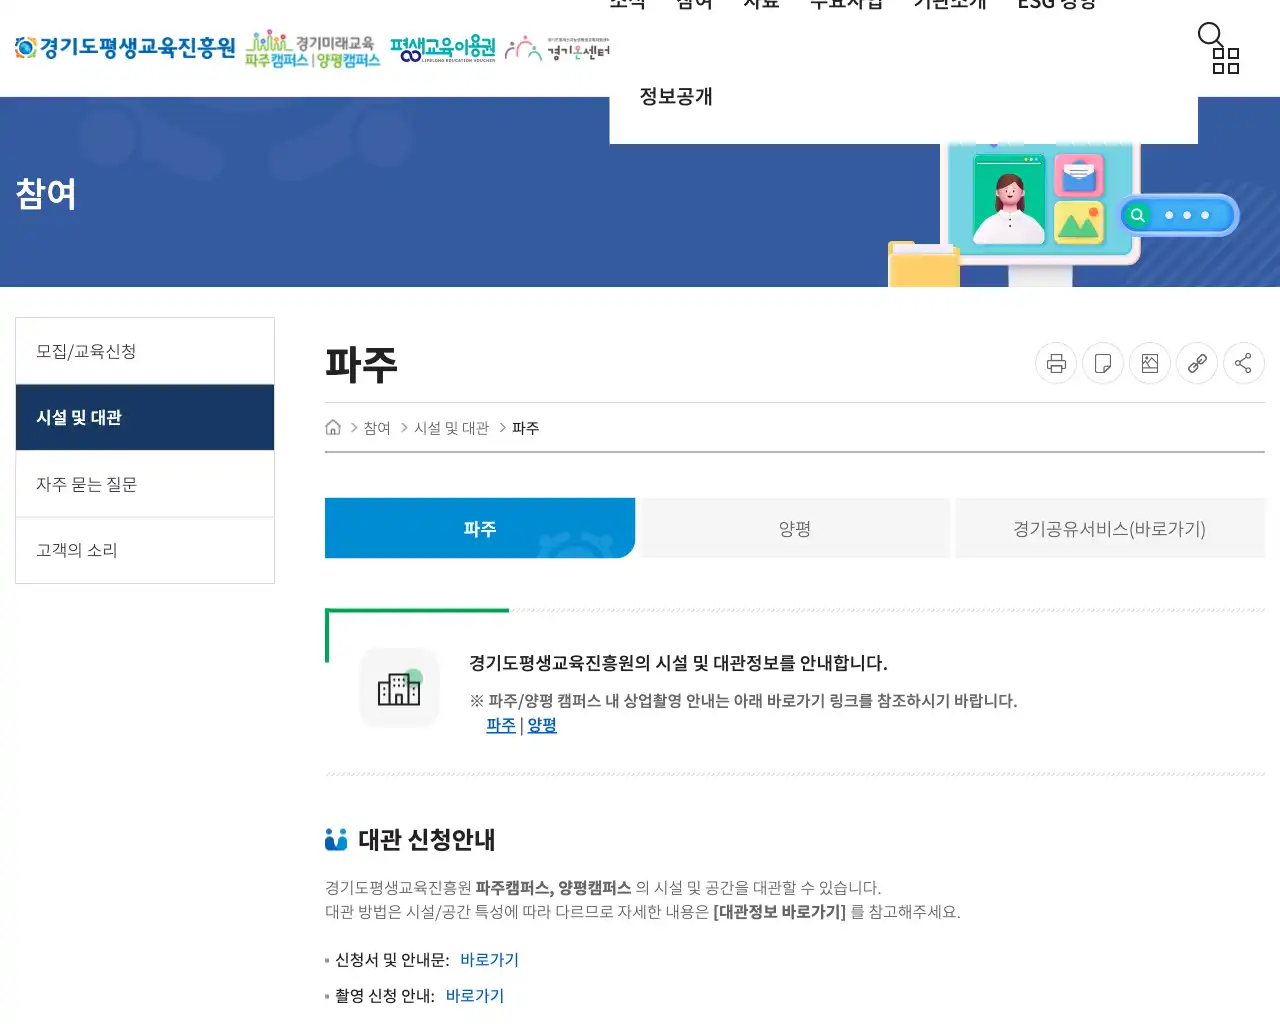The width and height of the screenshot is (1280, 1024).
Task: Open 모집/교육신청 in sidebar
Action: click(x=145, y=351)
